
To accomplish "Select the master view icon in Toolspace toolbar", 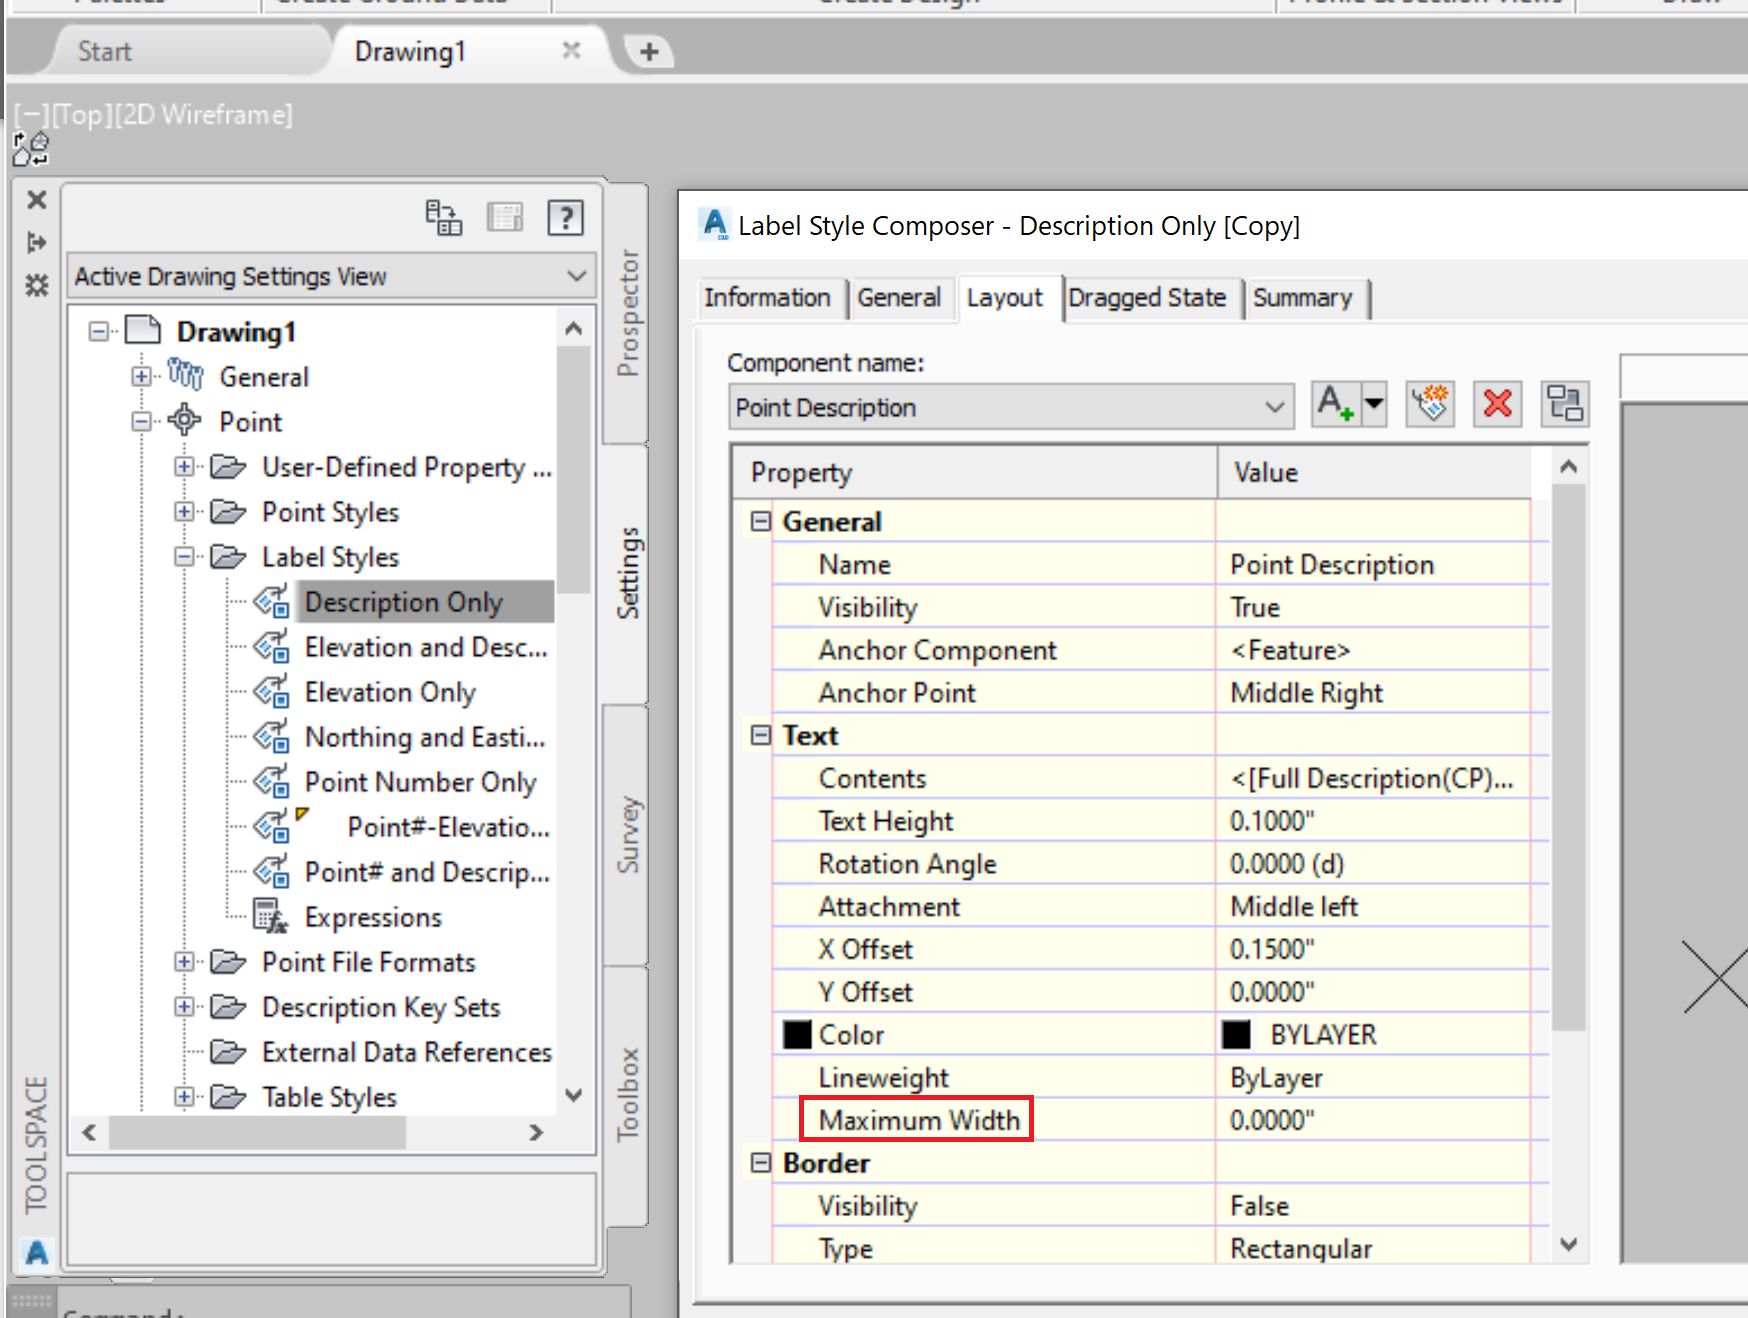I will (x=444, y=217).
